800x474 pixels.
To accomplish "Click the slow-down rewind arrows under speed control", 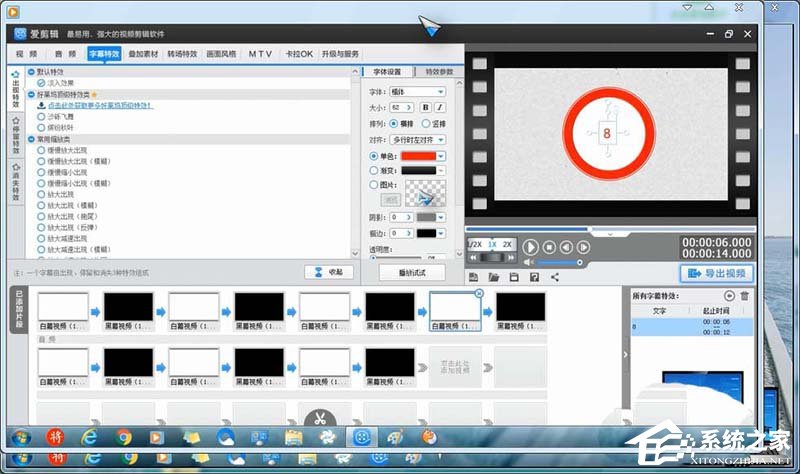I will 473,258.
